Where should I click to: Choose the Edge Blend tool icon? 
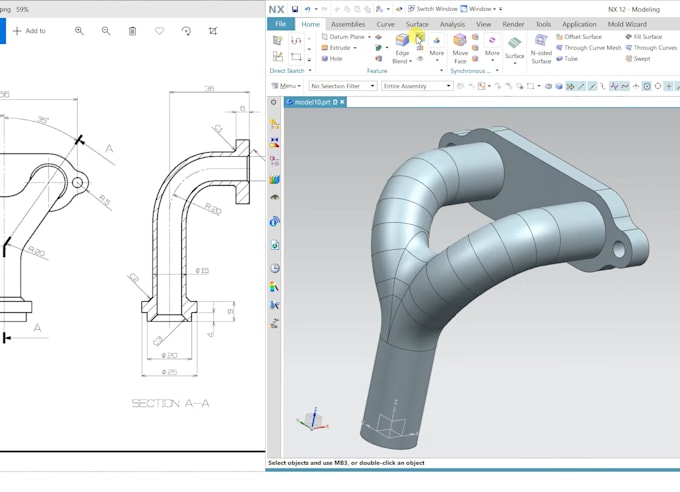(402, 40)
